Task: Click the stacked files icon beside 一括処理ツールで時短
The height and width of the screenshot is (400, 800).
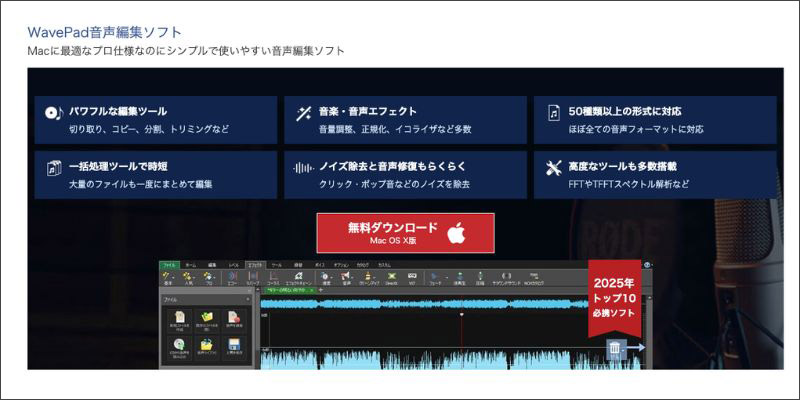Action: tap(54, 167)
